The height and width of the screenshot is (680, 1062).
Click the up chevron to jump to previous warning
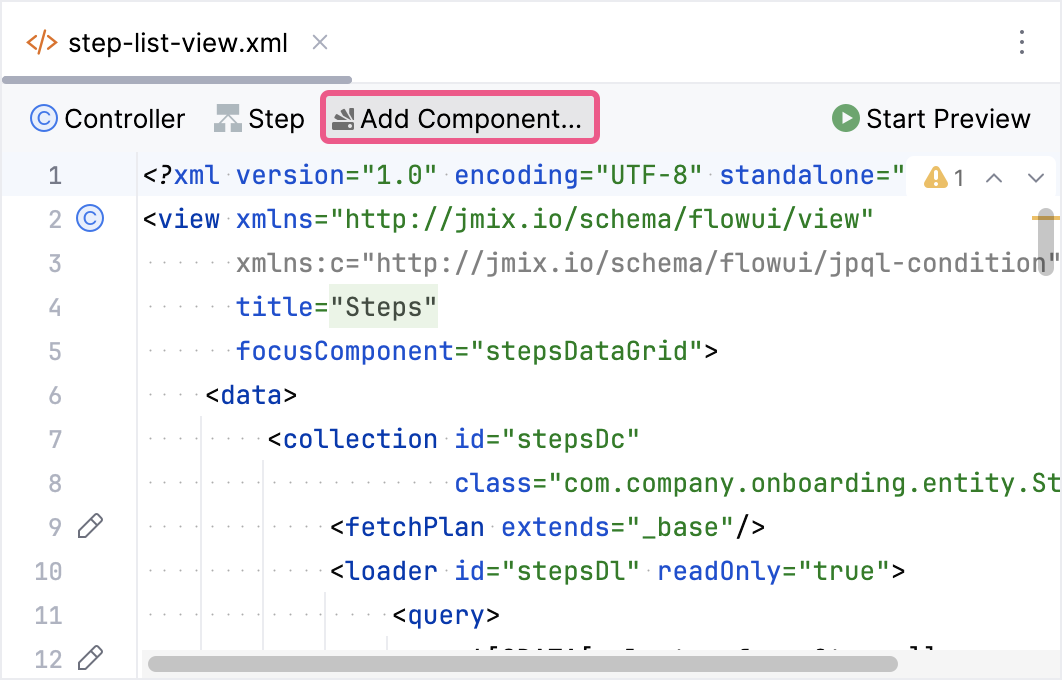pyautogui.click(x=995, y=177)
